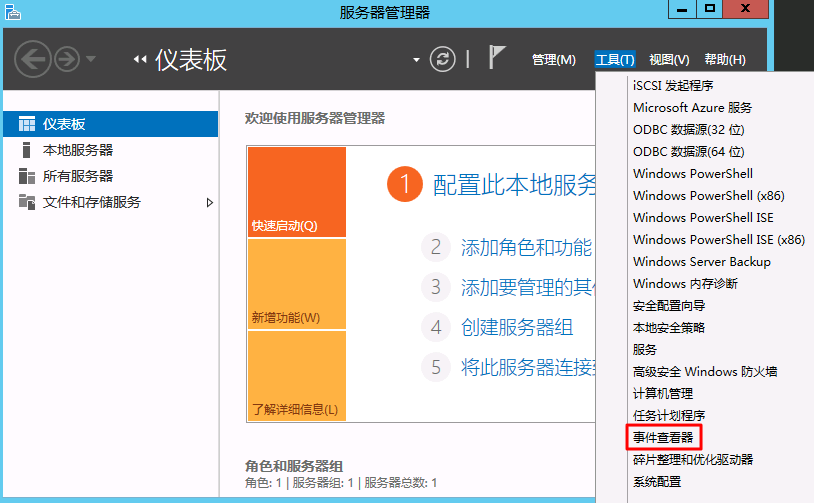Open the 管理(M) menu
The image size is (814, 503).
point(554,60)
